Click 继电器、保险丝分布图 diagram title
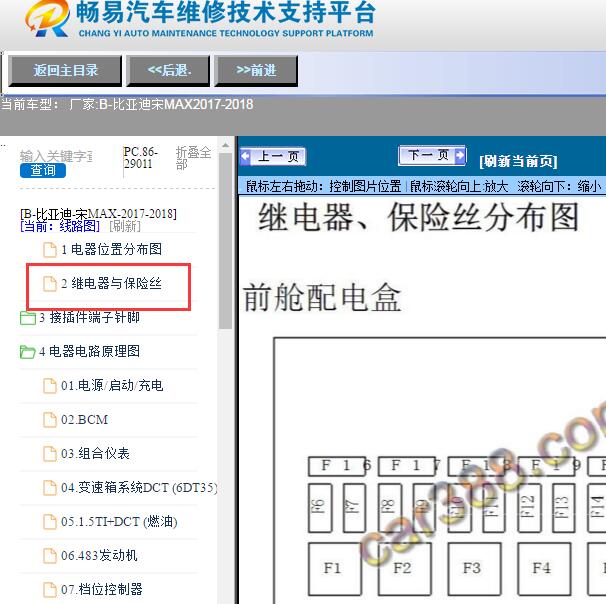 pyautogui.click(x=419, y=217)
